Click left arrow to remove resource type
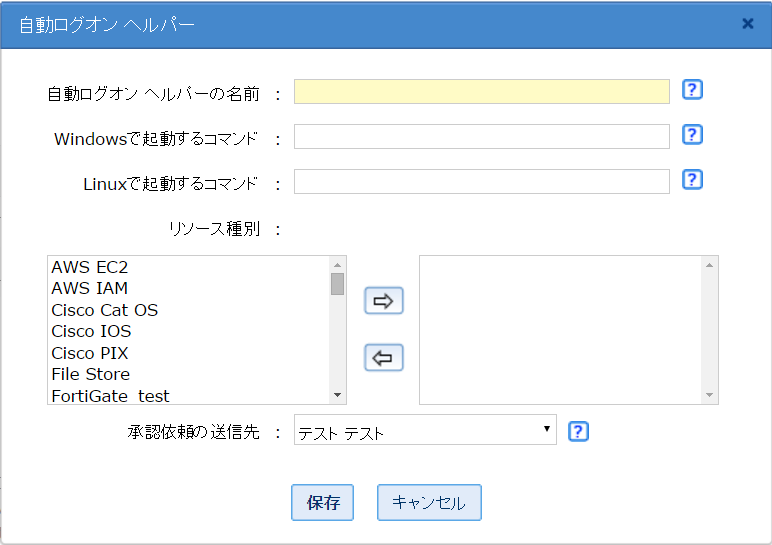The width and height of the screenshot is (772, 545). pyautogui.click(x=383, y=357)
